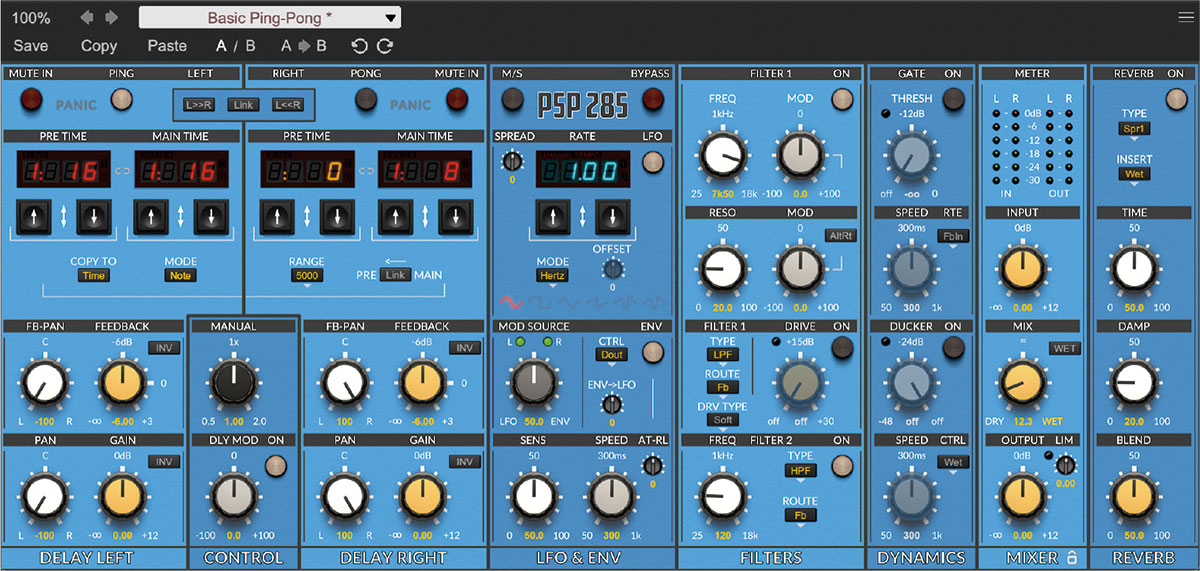The image size is (1200, 571).
Task: Open the Basic Ping-Pong preset dropdown
Action: coord(270,17)
